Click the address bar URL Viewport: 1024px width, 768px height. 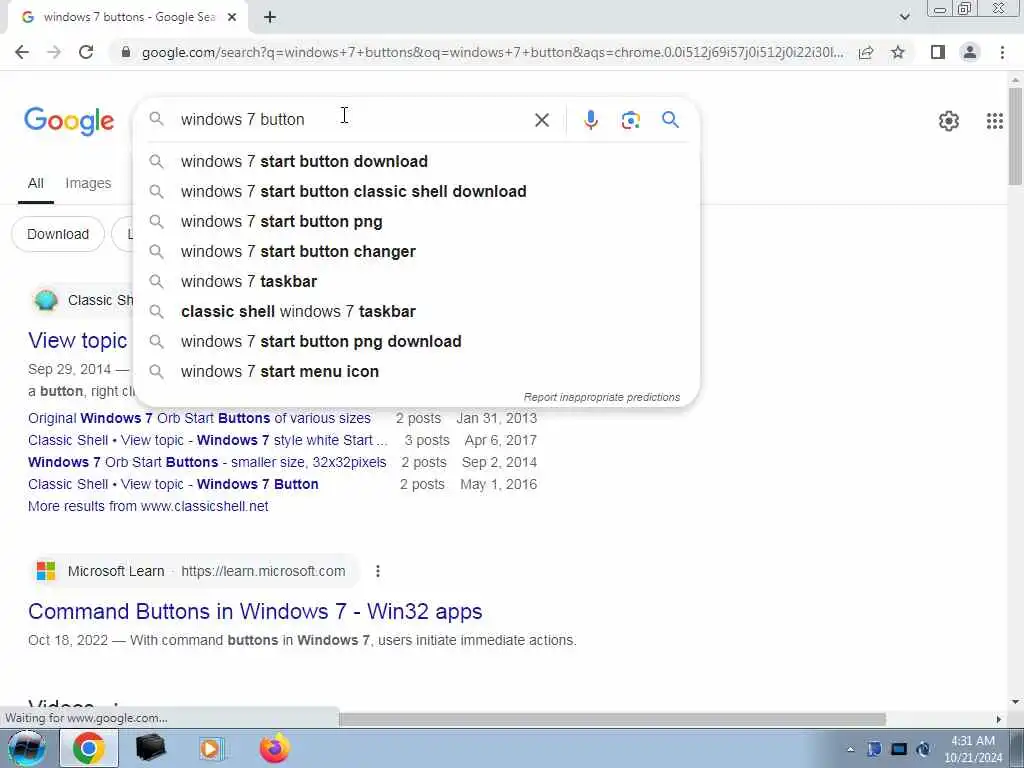(x=492, y=52)
